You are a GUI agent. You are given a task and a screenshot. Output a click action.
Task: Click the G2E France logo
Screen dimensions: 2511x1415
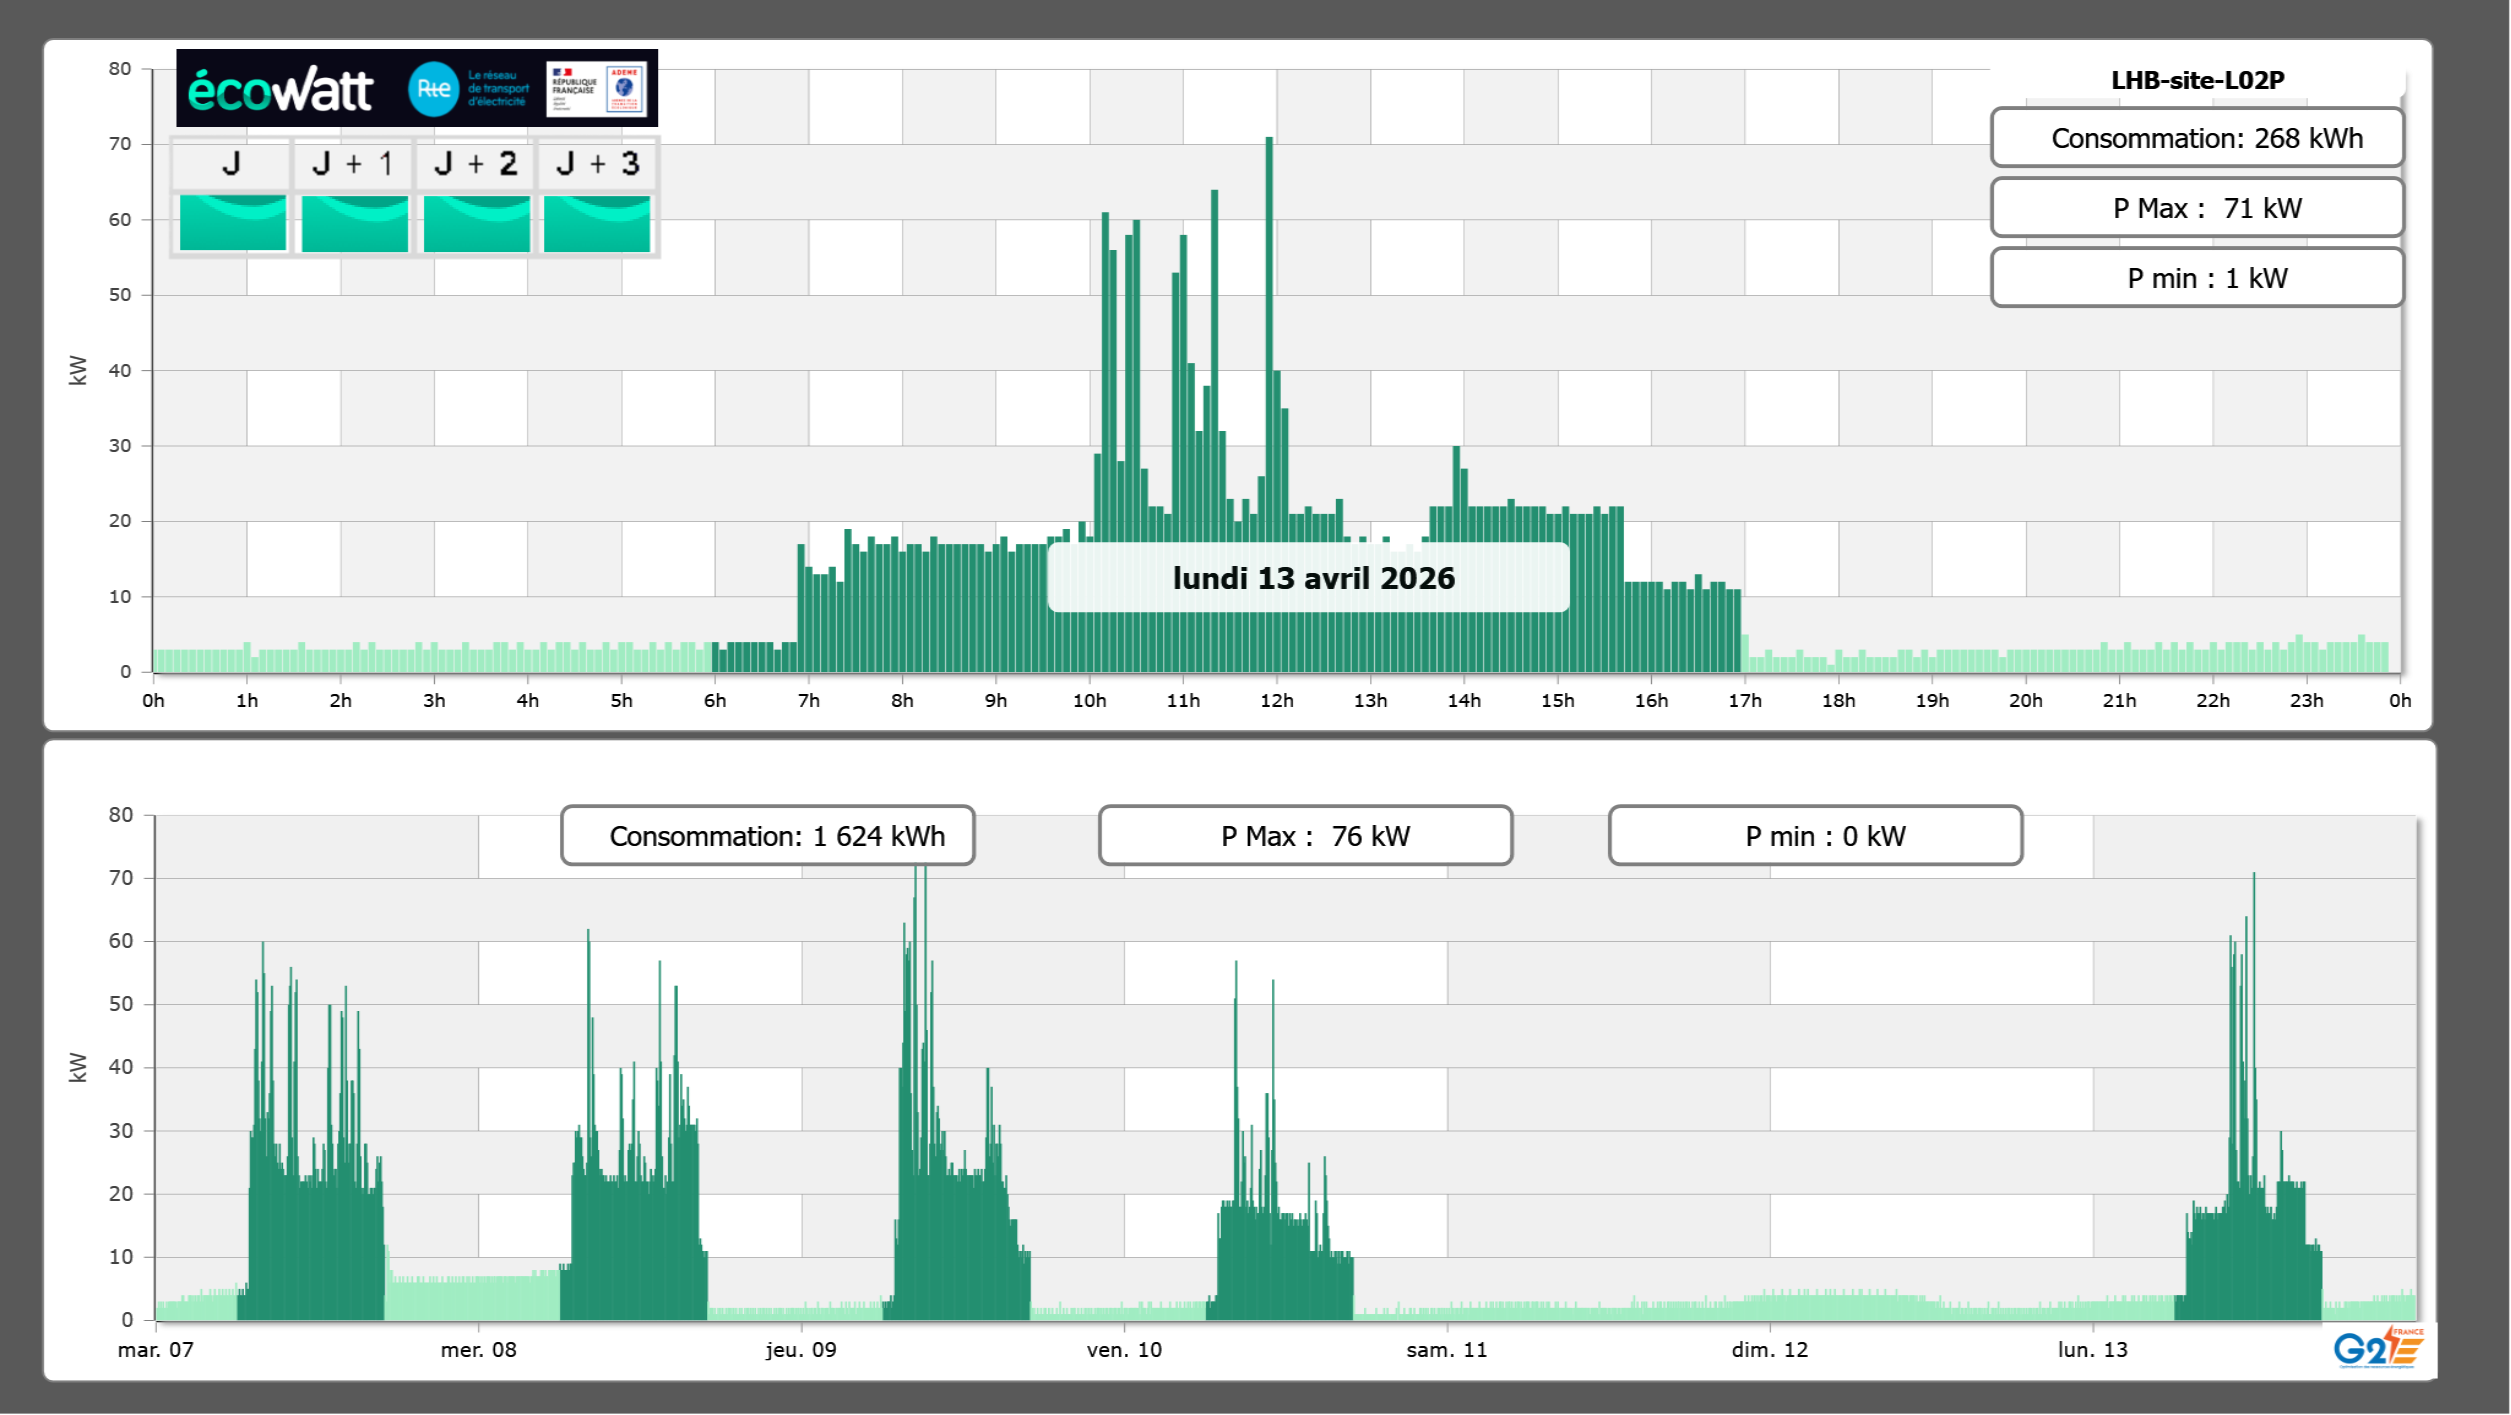2378,1349
